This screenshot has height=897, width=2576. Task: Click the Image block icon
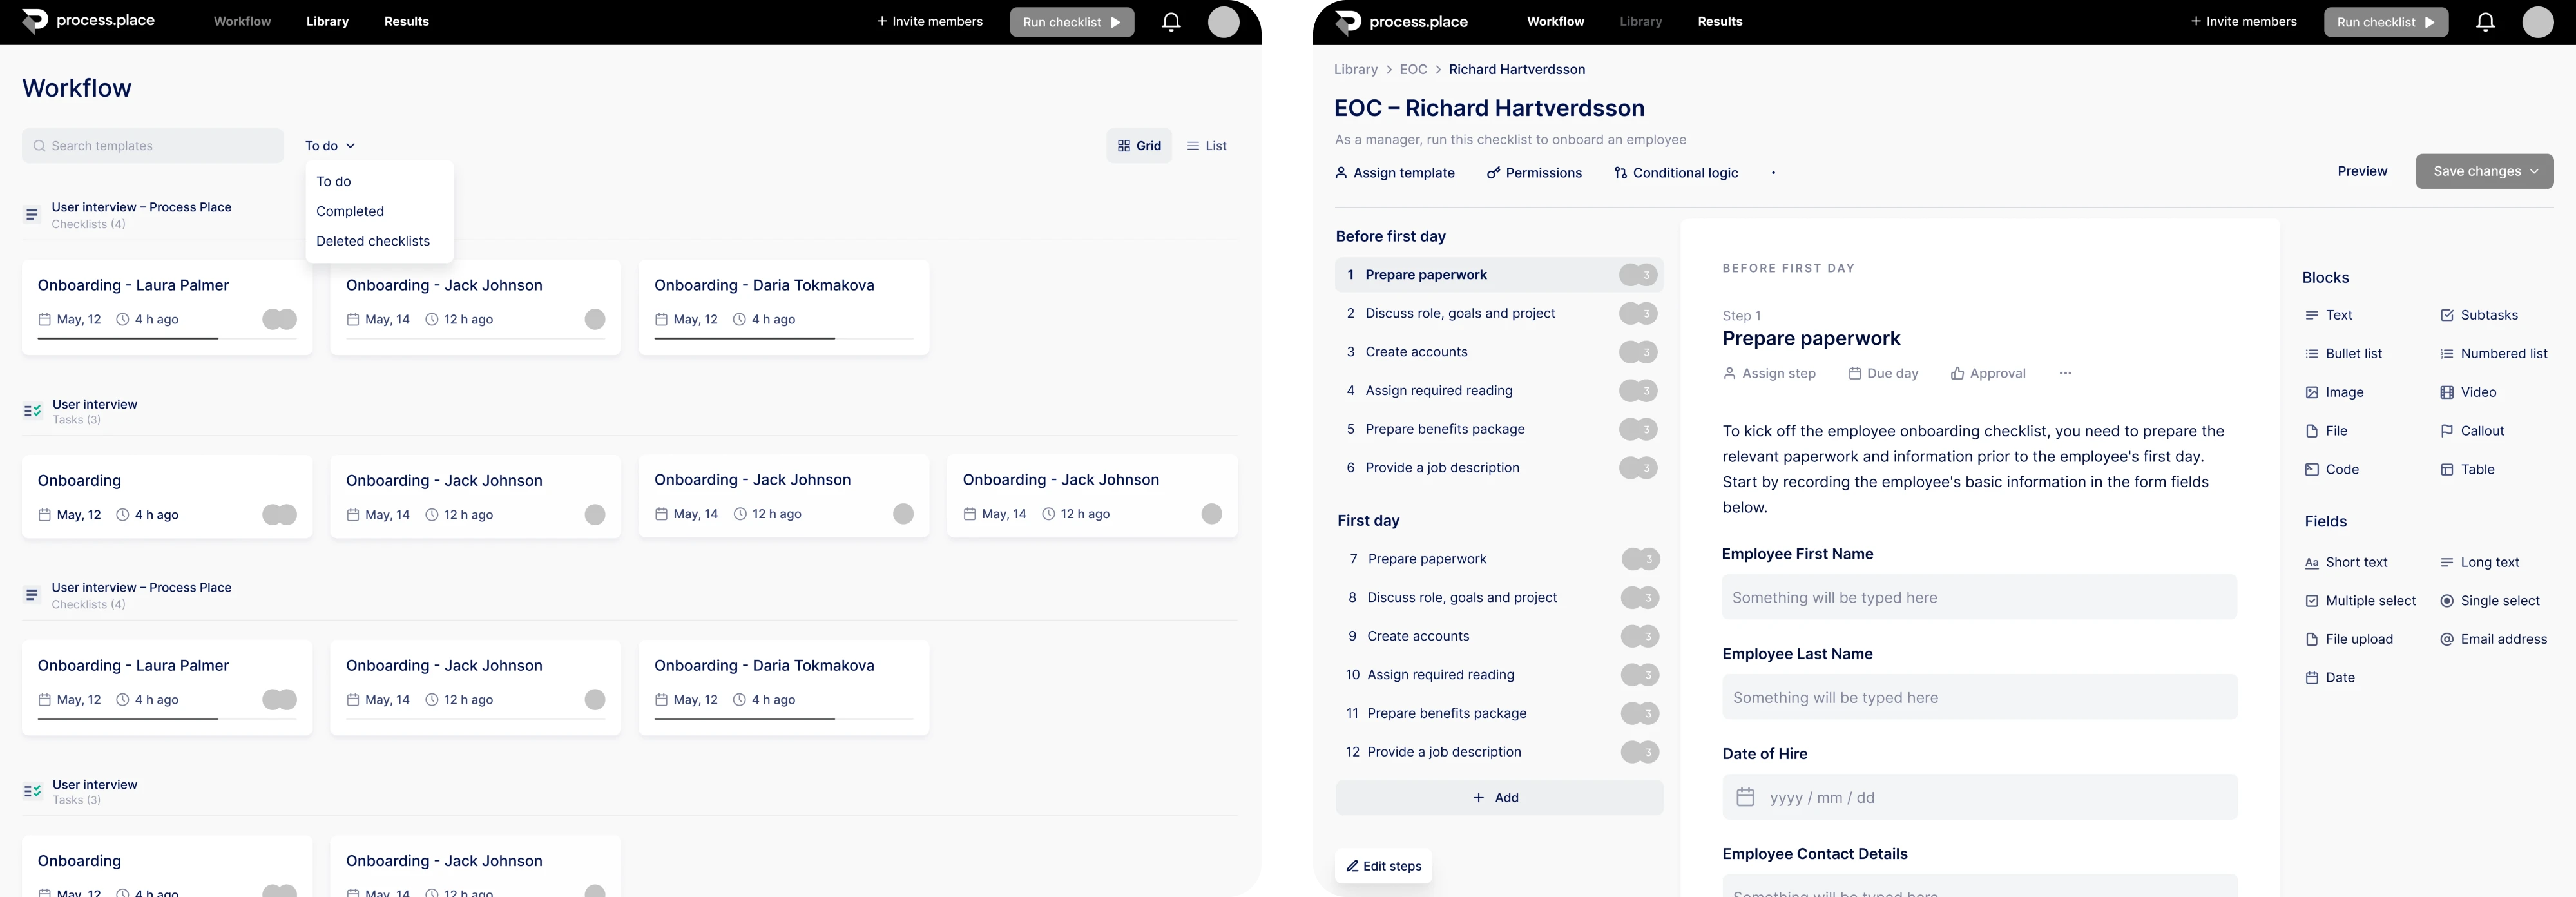2311,392
